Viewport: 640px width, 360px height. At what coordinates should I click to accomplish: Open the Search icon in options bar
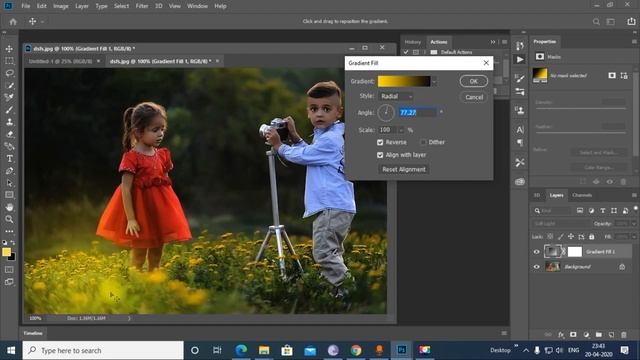[x=596, y=21]
